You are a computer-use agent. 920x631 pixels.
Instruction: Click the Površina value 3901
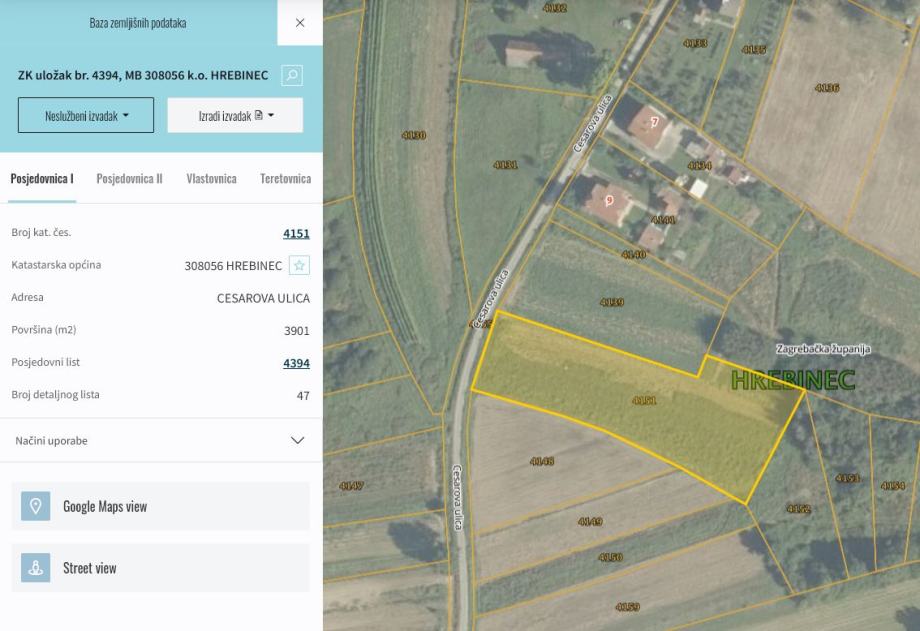click(297, 331)
